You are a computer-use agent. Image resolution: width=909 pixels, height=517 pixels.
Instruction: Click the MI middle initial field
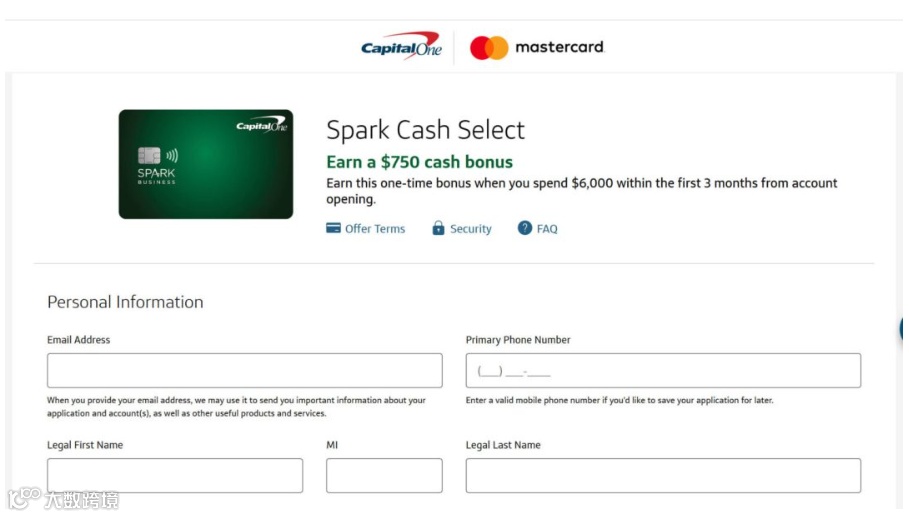click(x=384, y=475)
